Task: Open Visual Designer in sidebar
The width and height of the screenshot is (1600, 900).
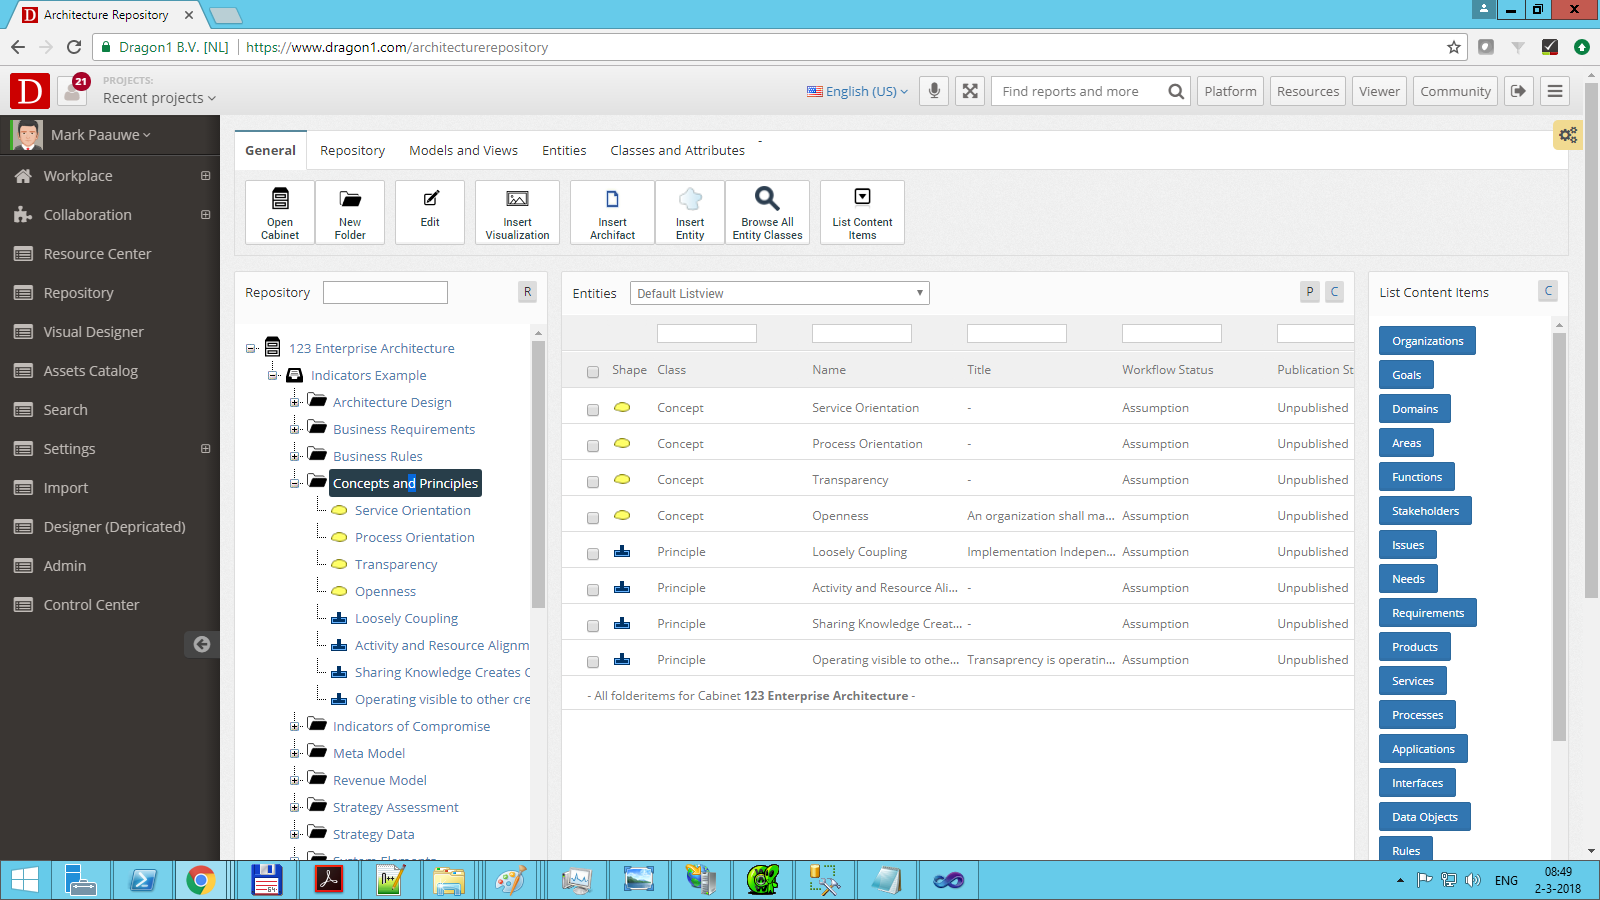Action: click(x=93, y=332)
